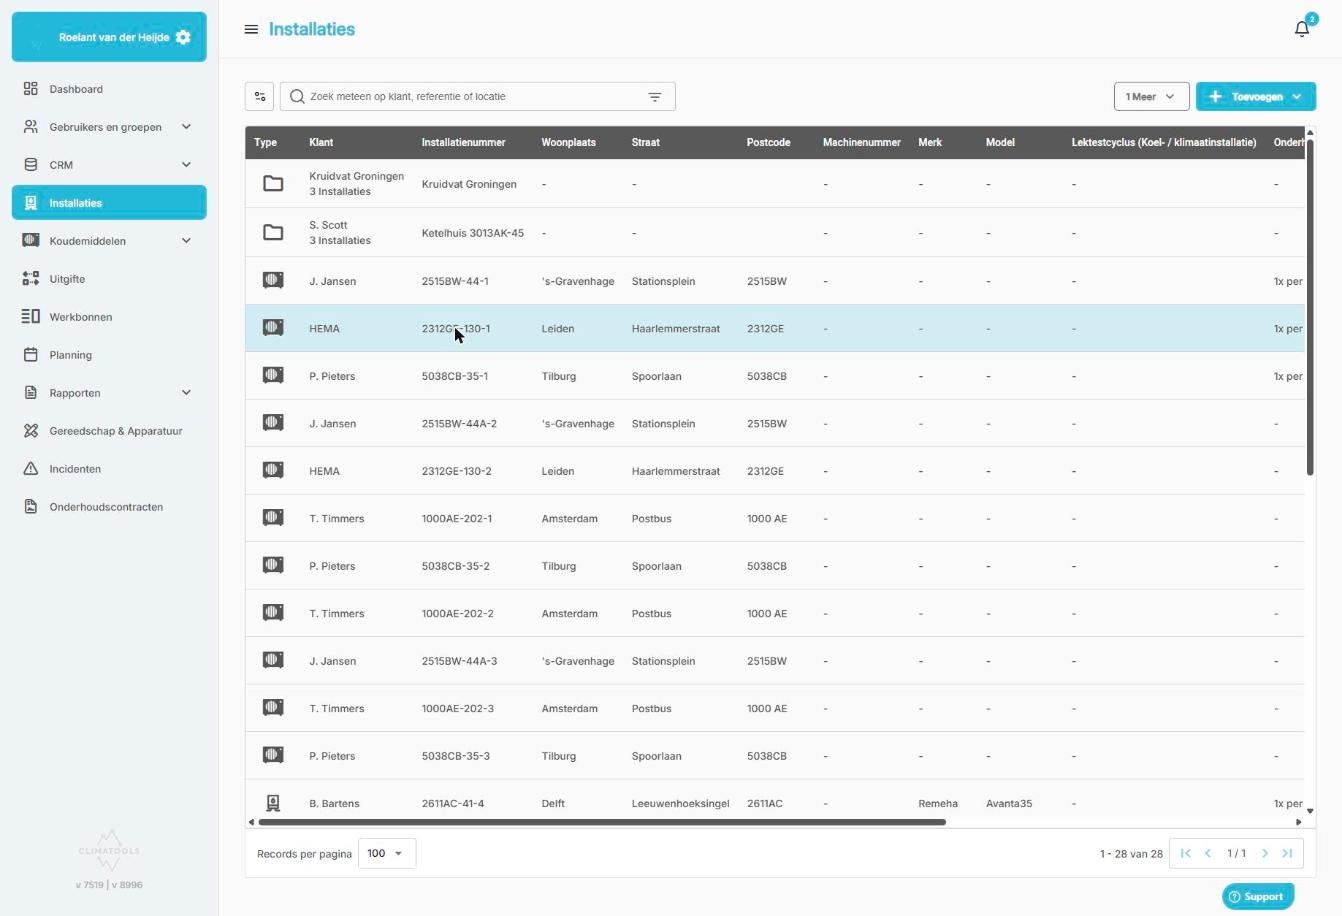Expand the Koudemiddelen submenu
Screen dimensions: 1342x916
tap(186, 241)
